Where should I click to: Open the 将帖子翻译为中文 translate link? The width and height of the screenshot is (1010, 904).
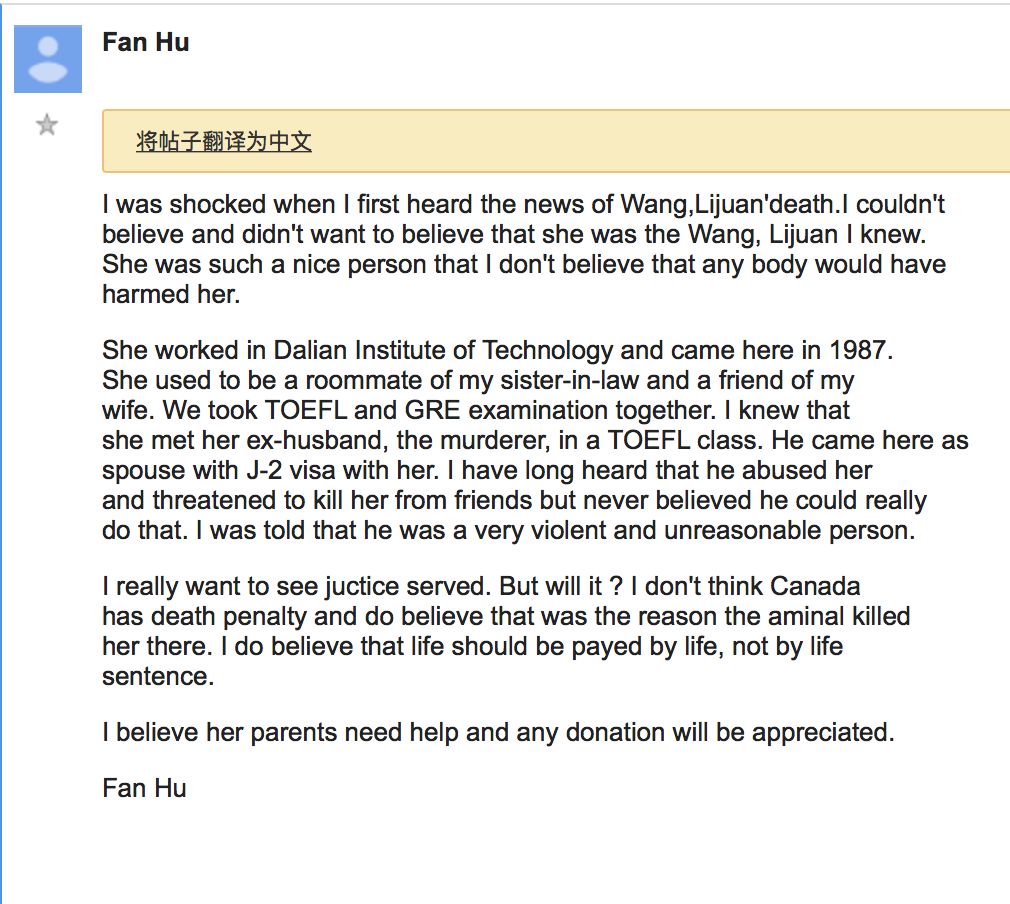pyautogui.click(x=224, y=141)
